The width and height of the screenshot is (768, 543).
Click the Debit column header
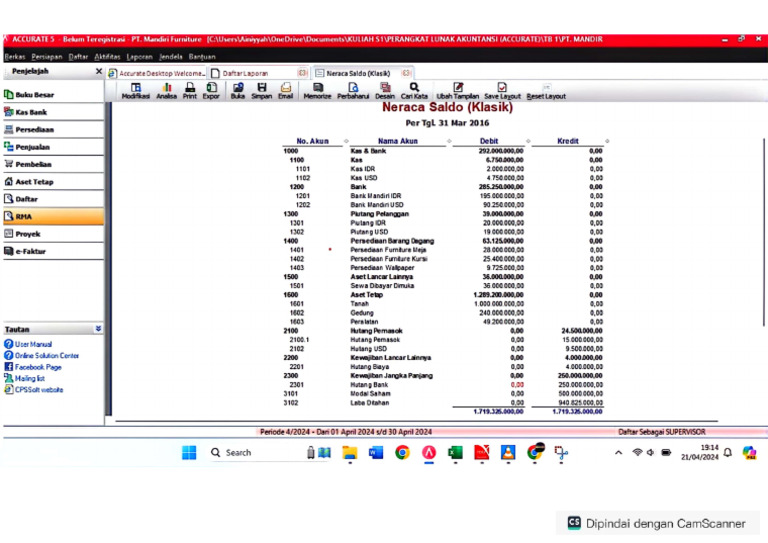tap(489, 141)
